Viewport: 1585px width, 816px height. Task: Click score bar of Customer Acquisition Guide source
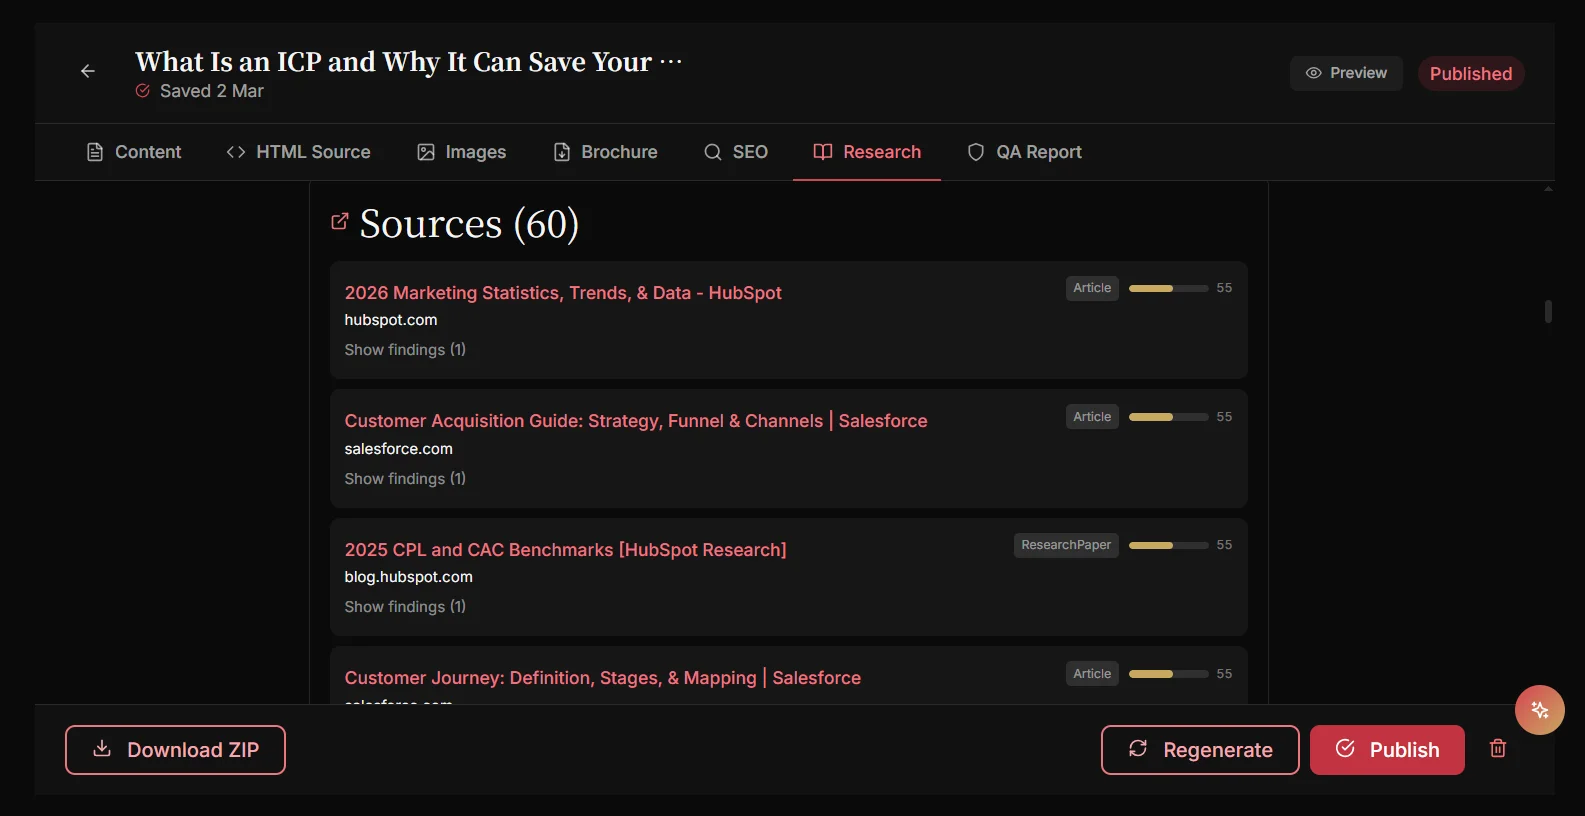pos(1168,417)
